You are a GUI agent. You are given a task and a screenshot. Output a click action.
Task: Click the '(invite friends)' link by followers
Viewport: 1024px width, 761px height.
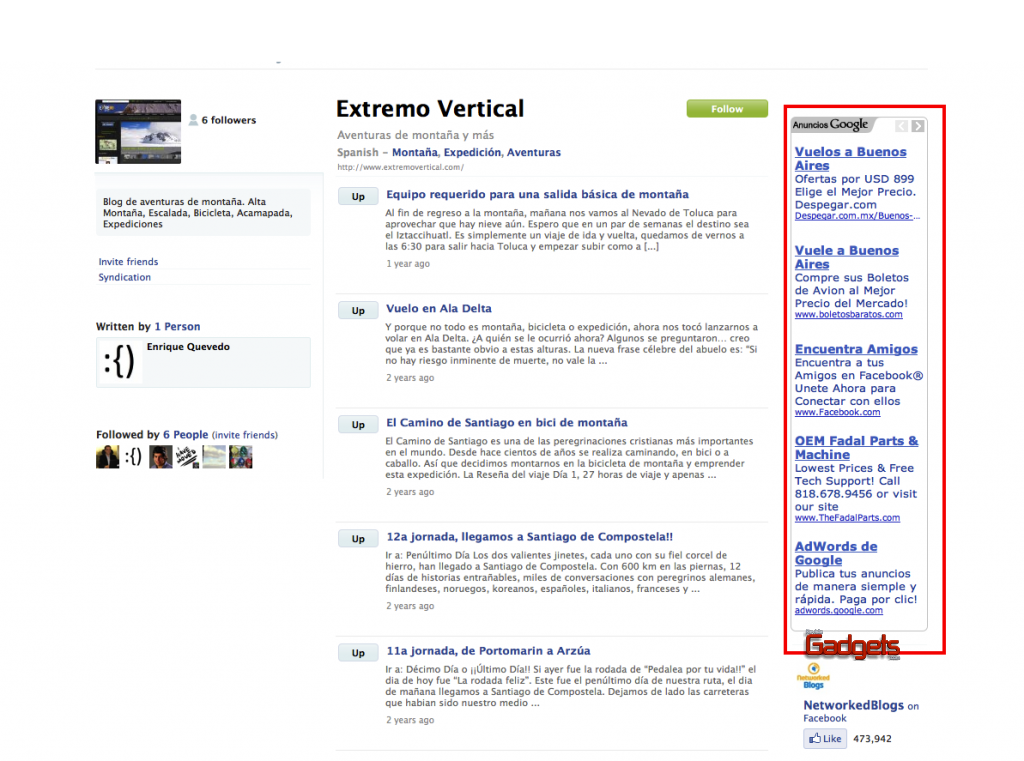tap(245, 435)
